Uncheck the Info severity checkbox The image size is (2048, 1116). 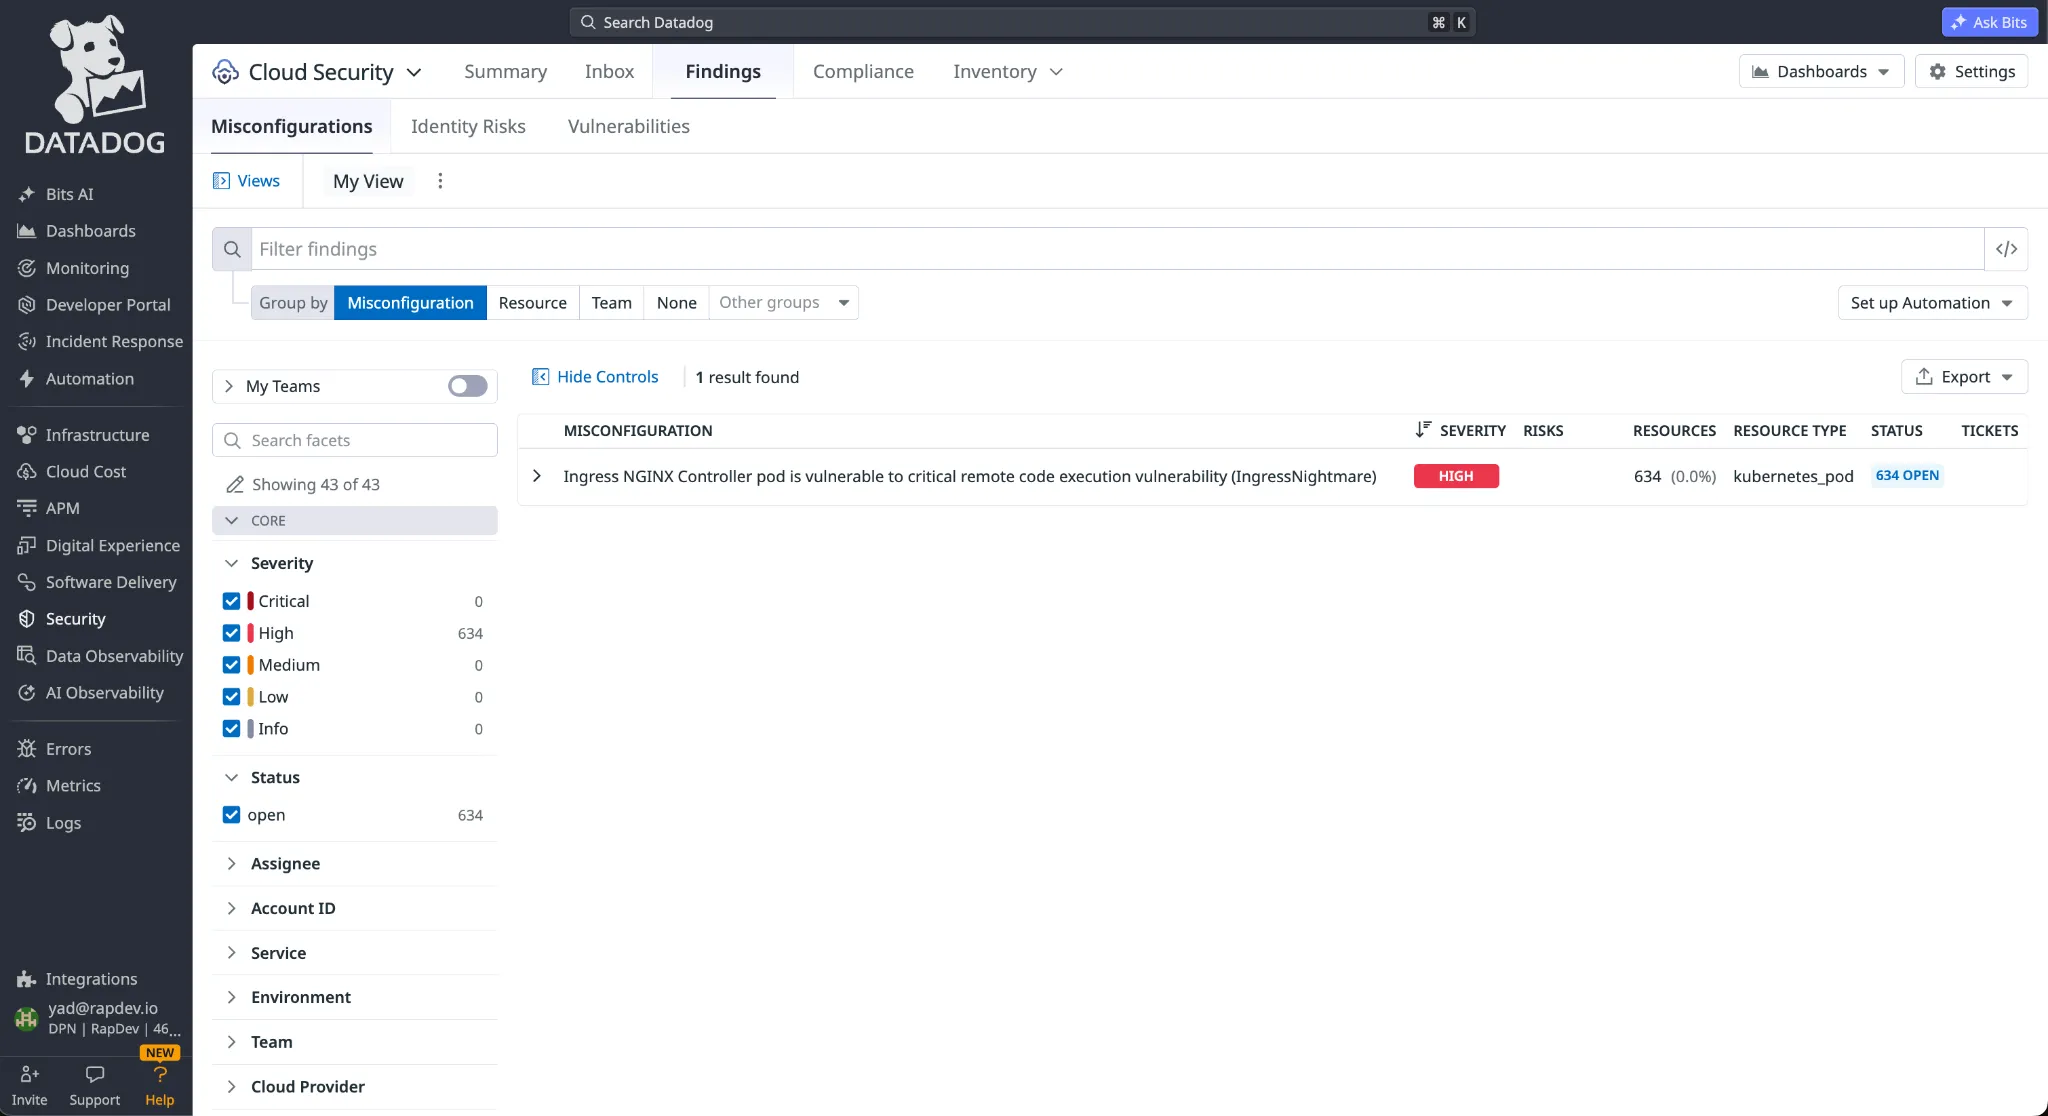231,729
